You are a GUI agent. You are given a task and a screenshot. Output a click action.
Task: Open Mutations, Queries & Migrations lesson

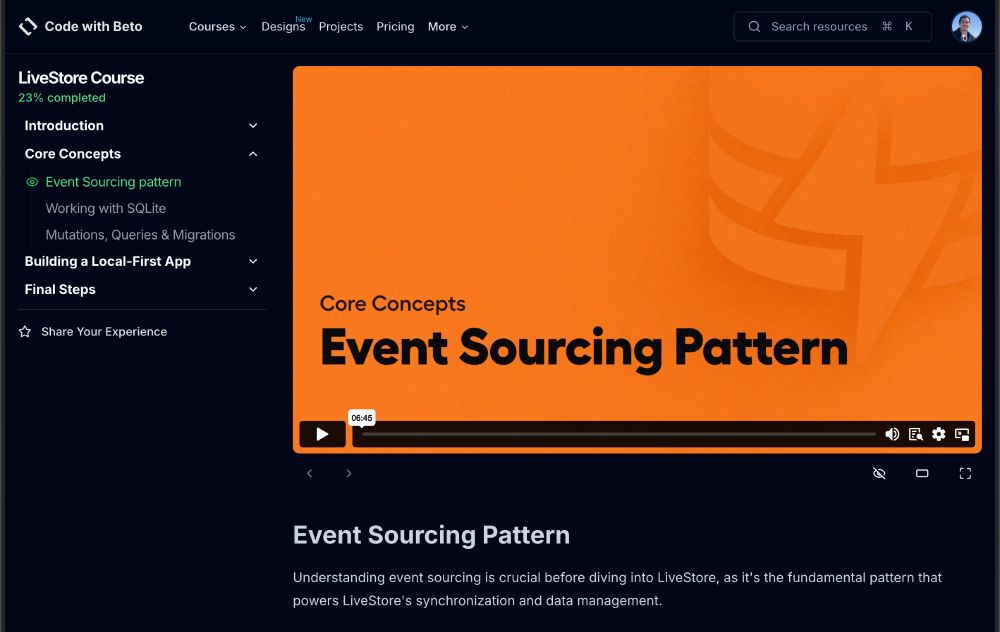point(140,235)
